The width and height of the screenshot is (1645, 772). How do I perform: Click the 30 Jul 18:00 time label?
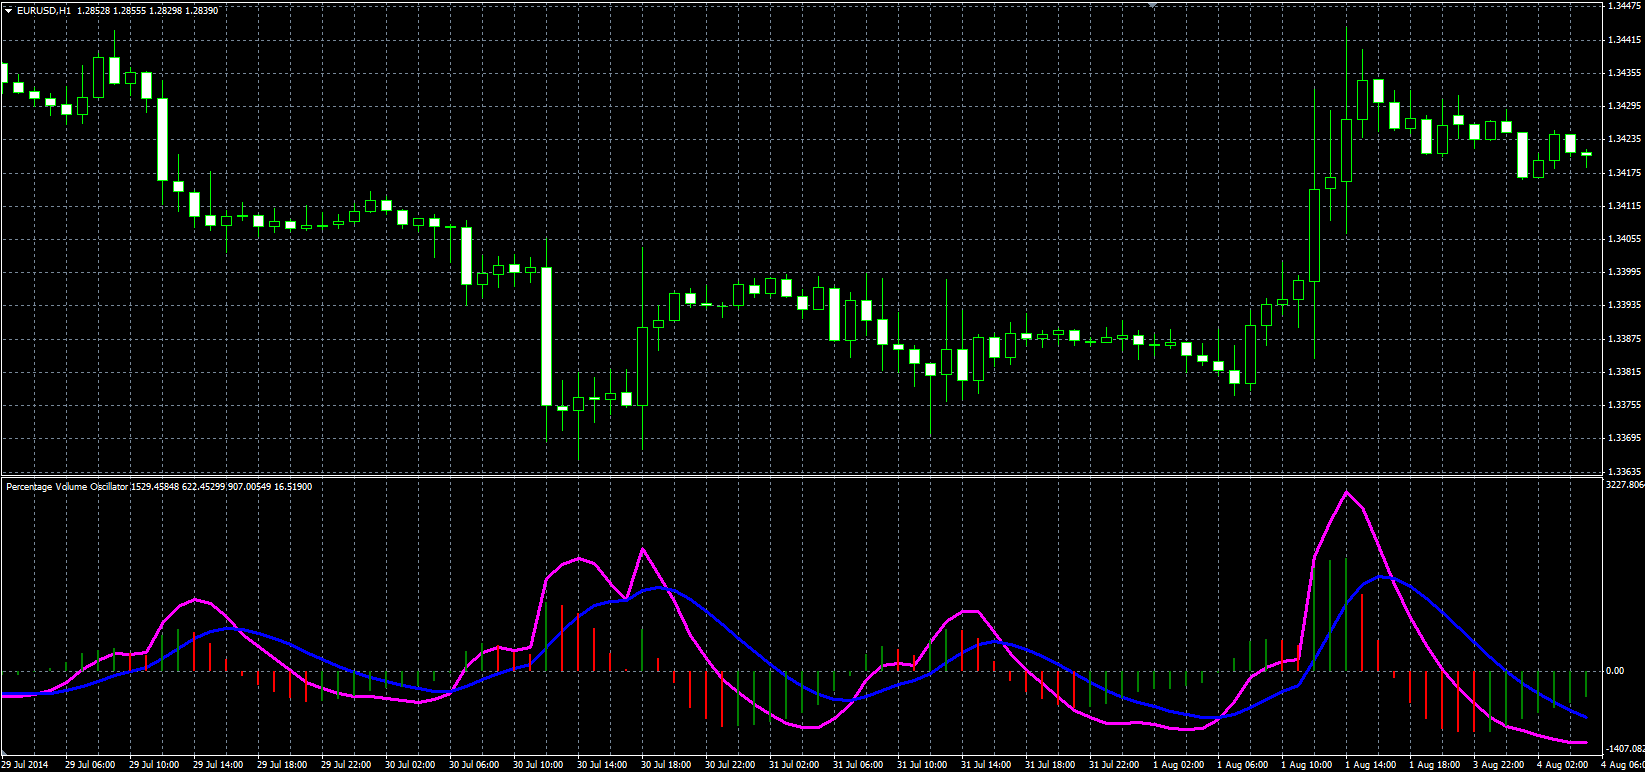(x=666, y=765)
